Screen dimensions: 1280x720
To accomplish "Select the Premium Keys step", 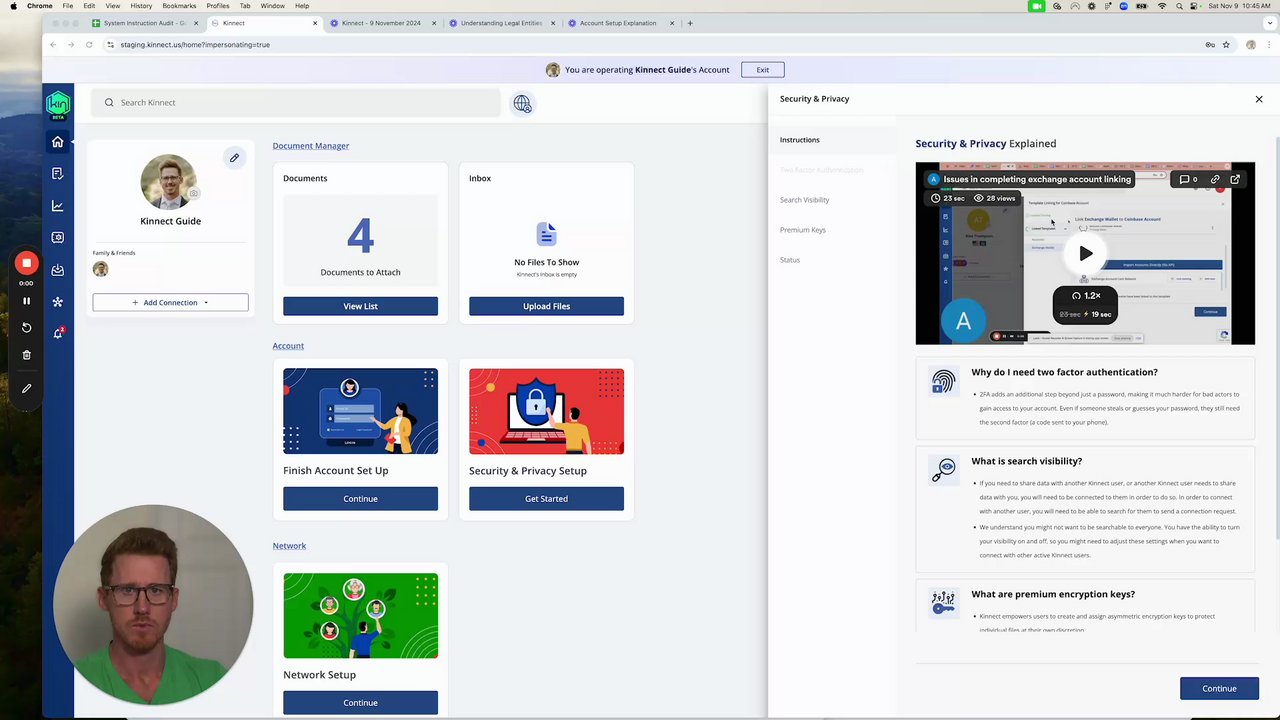I will click(x=803, y=230).
